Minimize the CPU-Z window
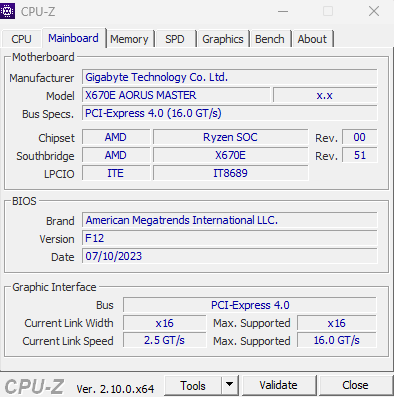Screen dimensions: 394x397 283,11
